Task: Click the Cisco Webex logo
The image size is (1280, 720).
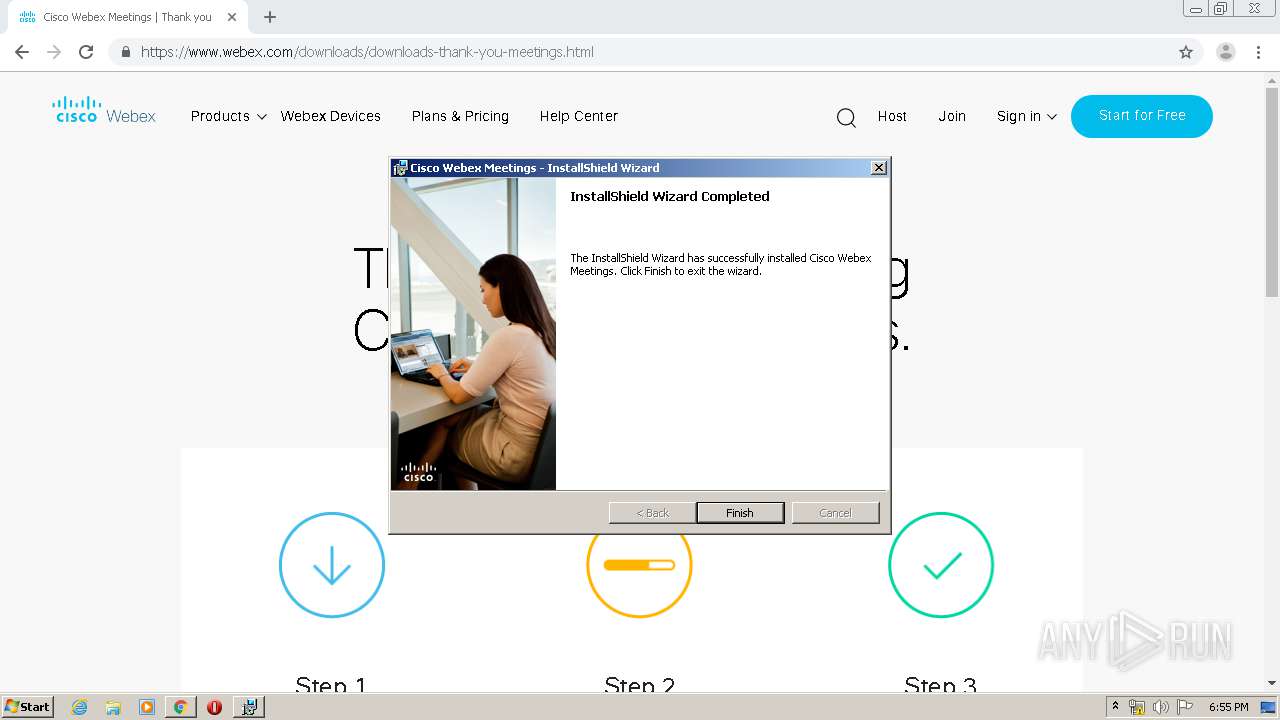Action: click(x=104, y=110)
